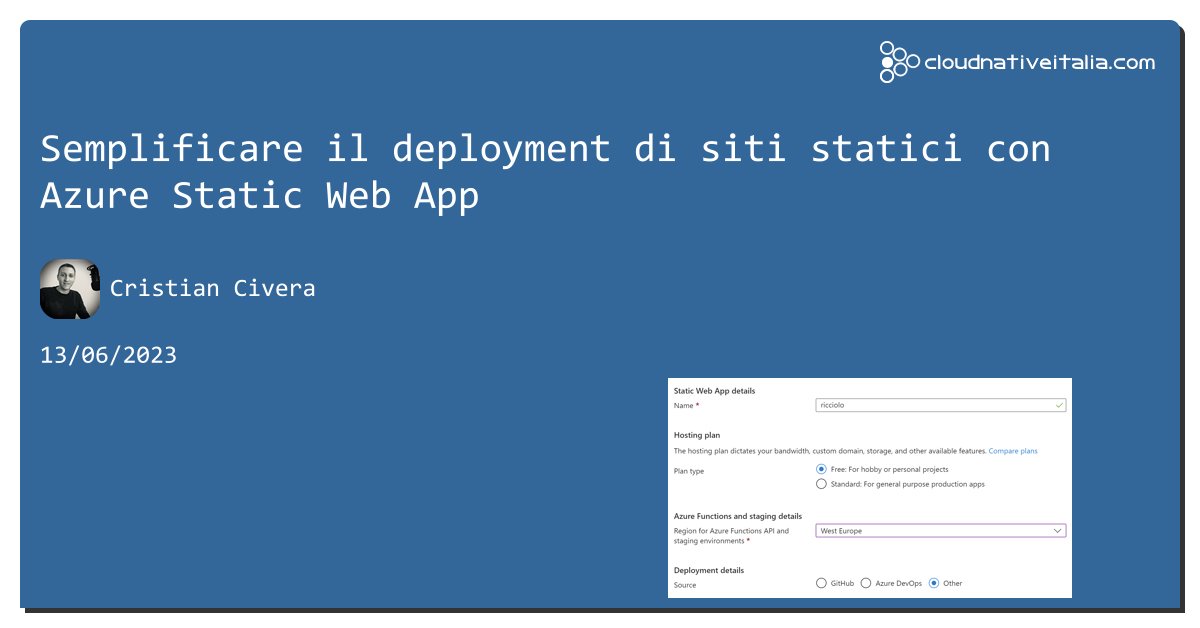Choose Azure DevOps as deployment source
Image resolution: width=1200 pixels, height=628 pixels.
tap(866, 583)
